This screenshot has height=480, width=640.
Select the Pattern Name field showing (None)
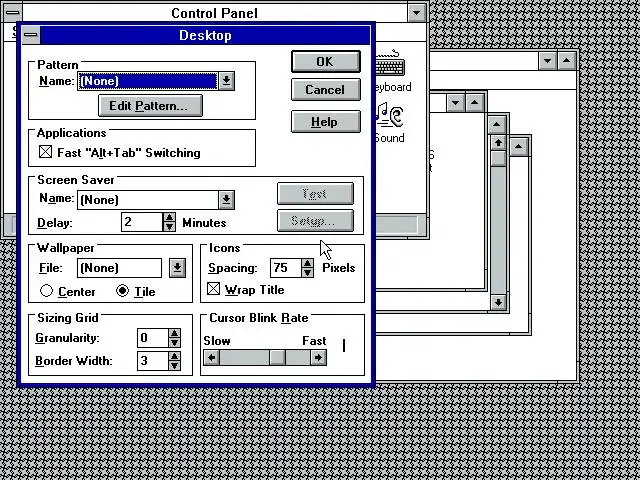(148, 81)
